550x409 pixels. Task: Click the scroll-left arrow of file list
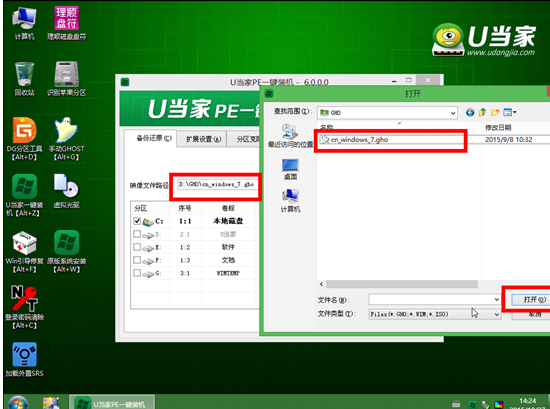[322, 284]
